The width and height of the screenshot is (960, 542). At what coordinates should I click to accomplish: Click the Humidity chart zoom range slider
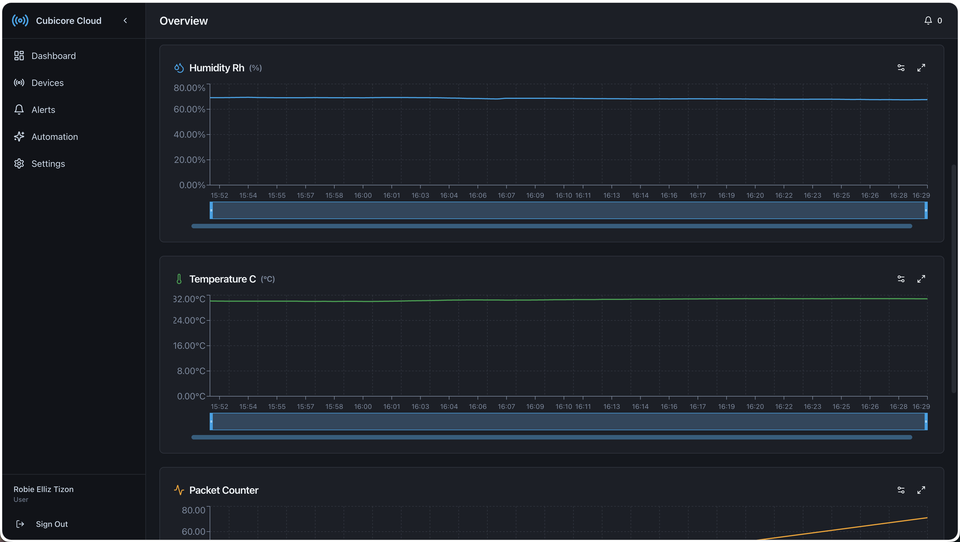pos(569,210)
